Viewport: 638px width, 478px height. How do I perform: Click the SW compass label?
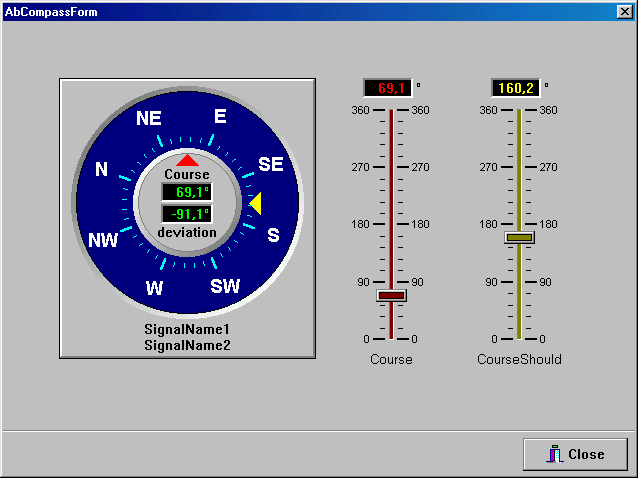pos(225,286)
